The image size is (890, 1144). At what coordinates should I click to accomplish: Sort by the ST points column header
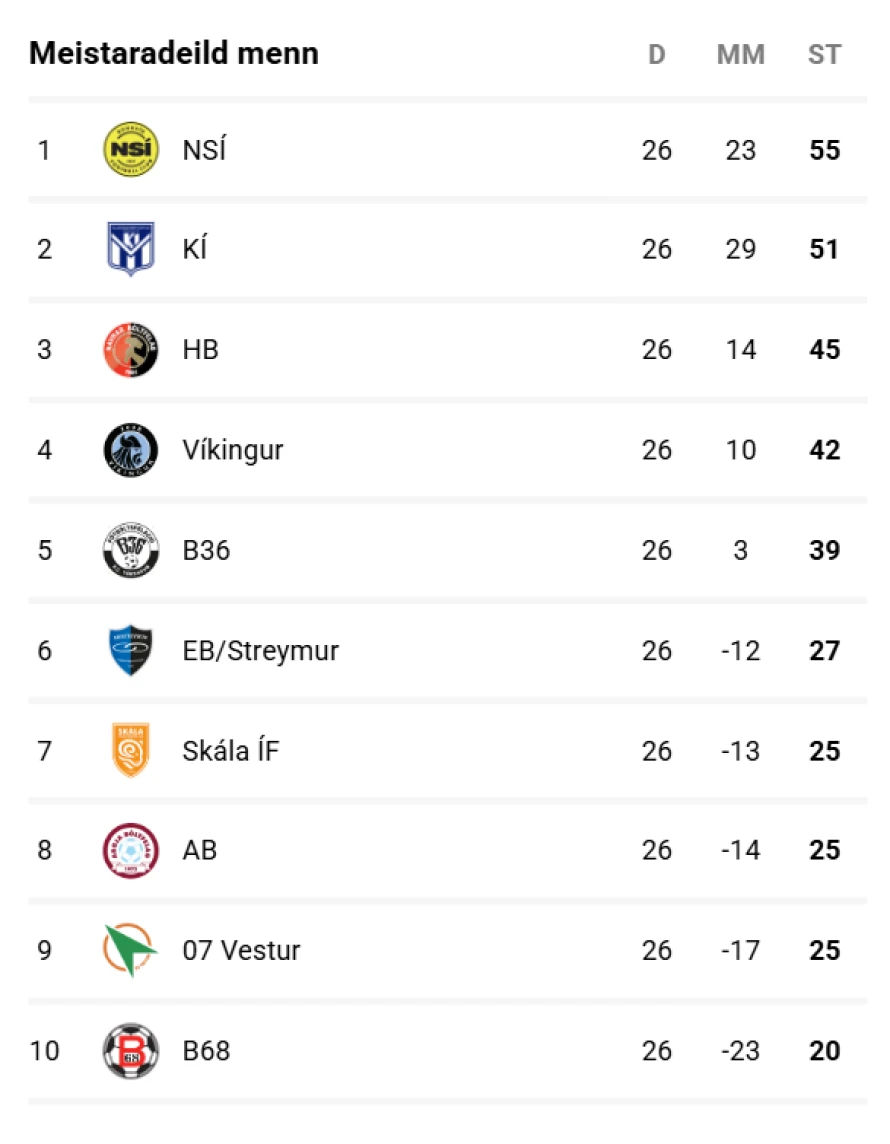point(824,55)
